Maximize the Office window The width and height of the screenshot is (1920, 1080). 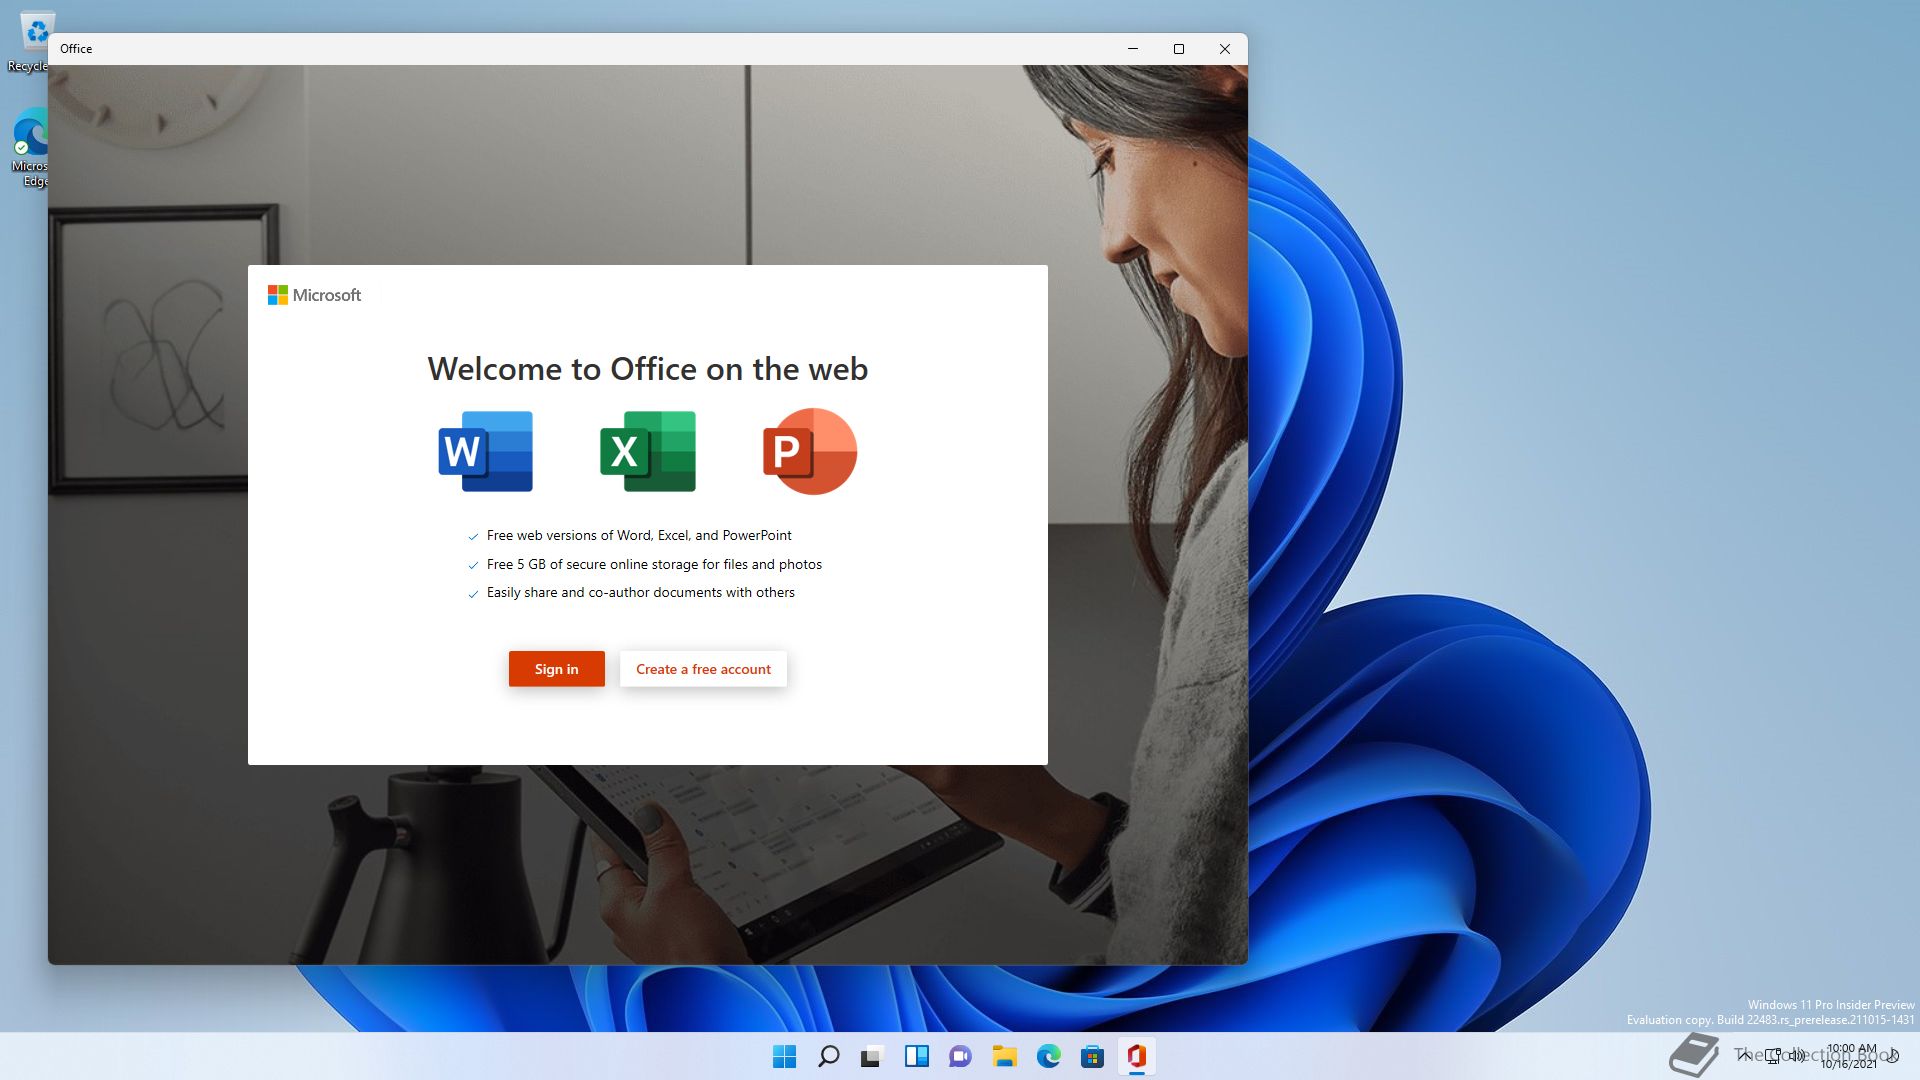[x=1179, y=49]
